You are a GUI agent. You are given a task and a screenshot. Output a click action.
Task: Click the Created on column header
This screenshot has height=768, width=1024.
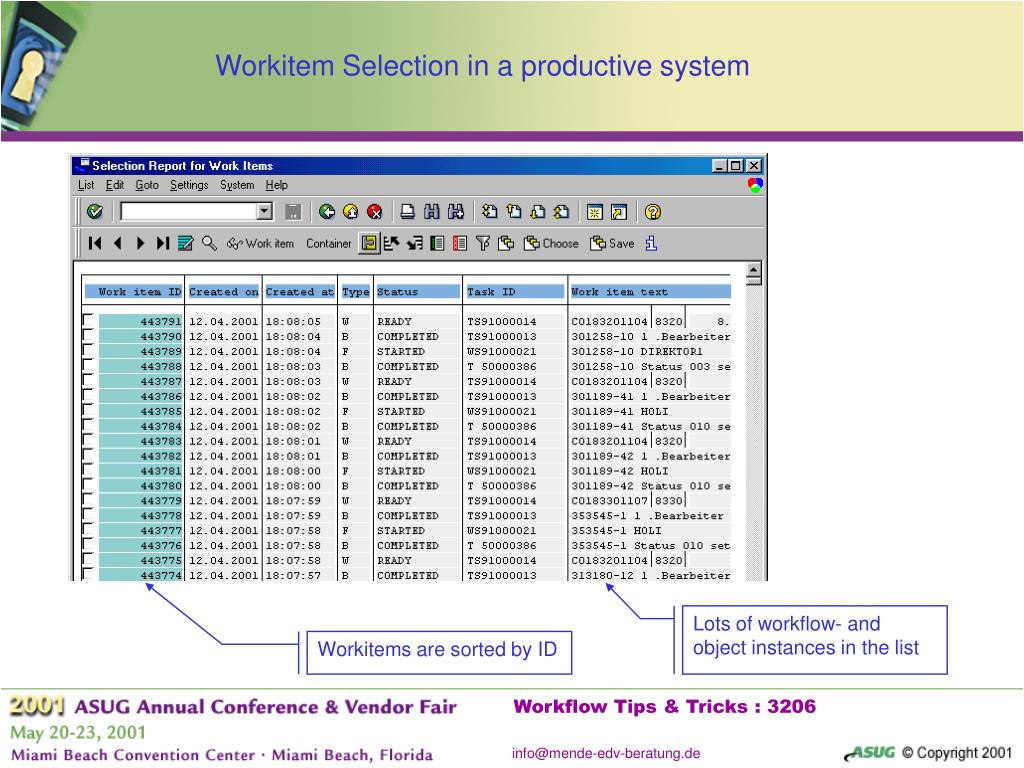223,292
